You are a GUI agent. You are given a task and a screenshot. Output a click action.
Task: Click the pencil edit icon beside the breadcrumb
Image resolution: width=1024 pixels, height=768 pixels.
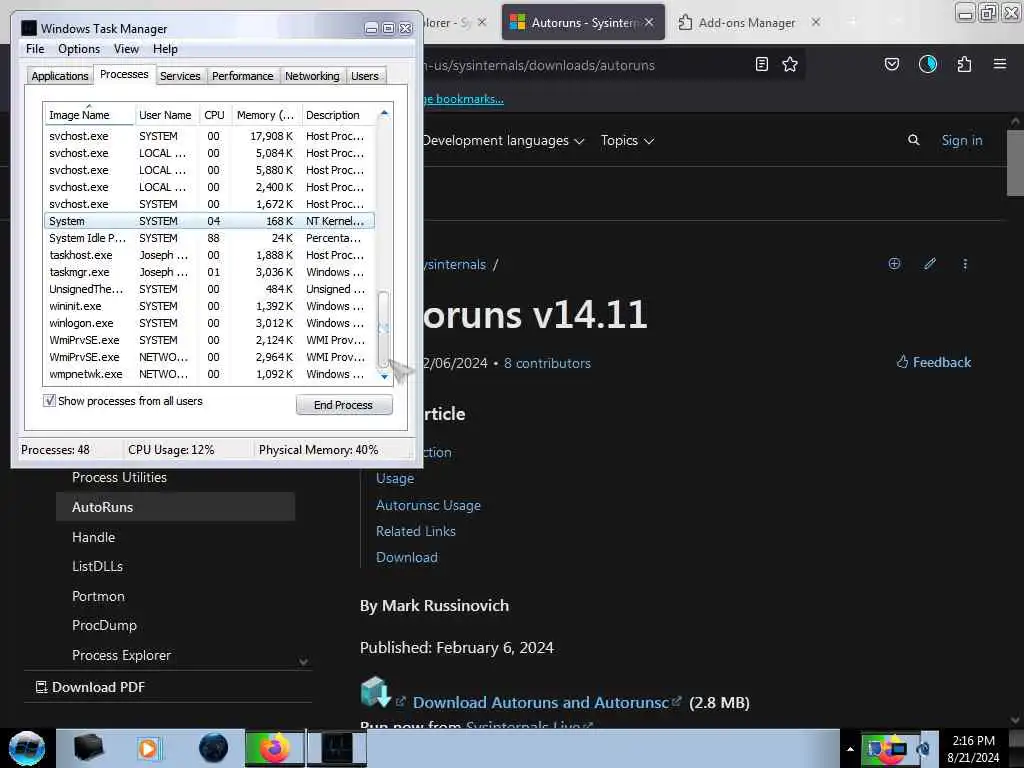coord(930,264)
